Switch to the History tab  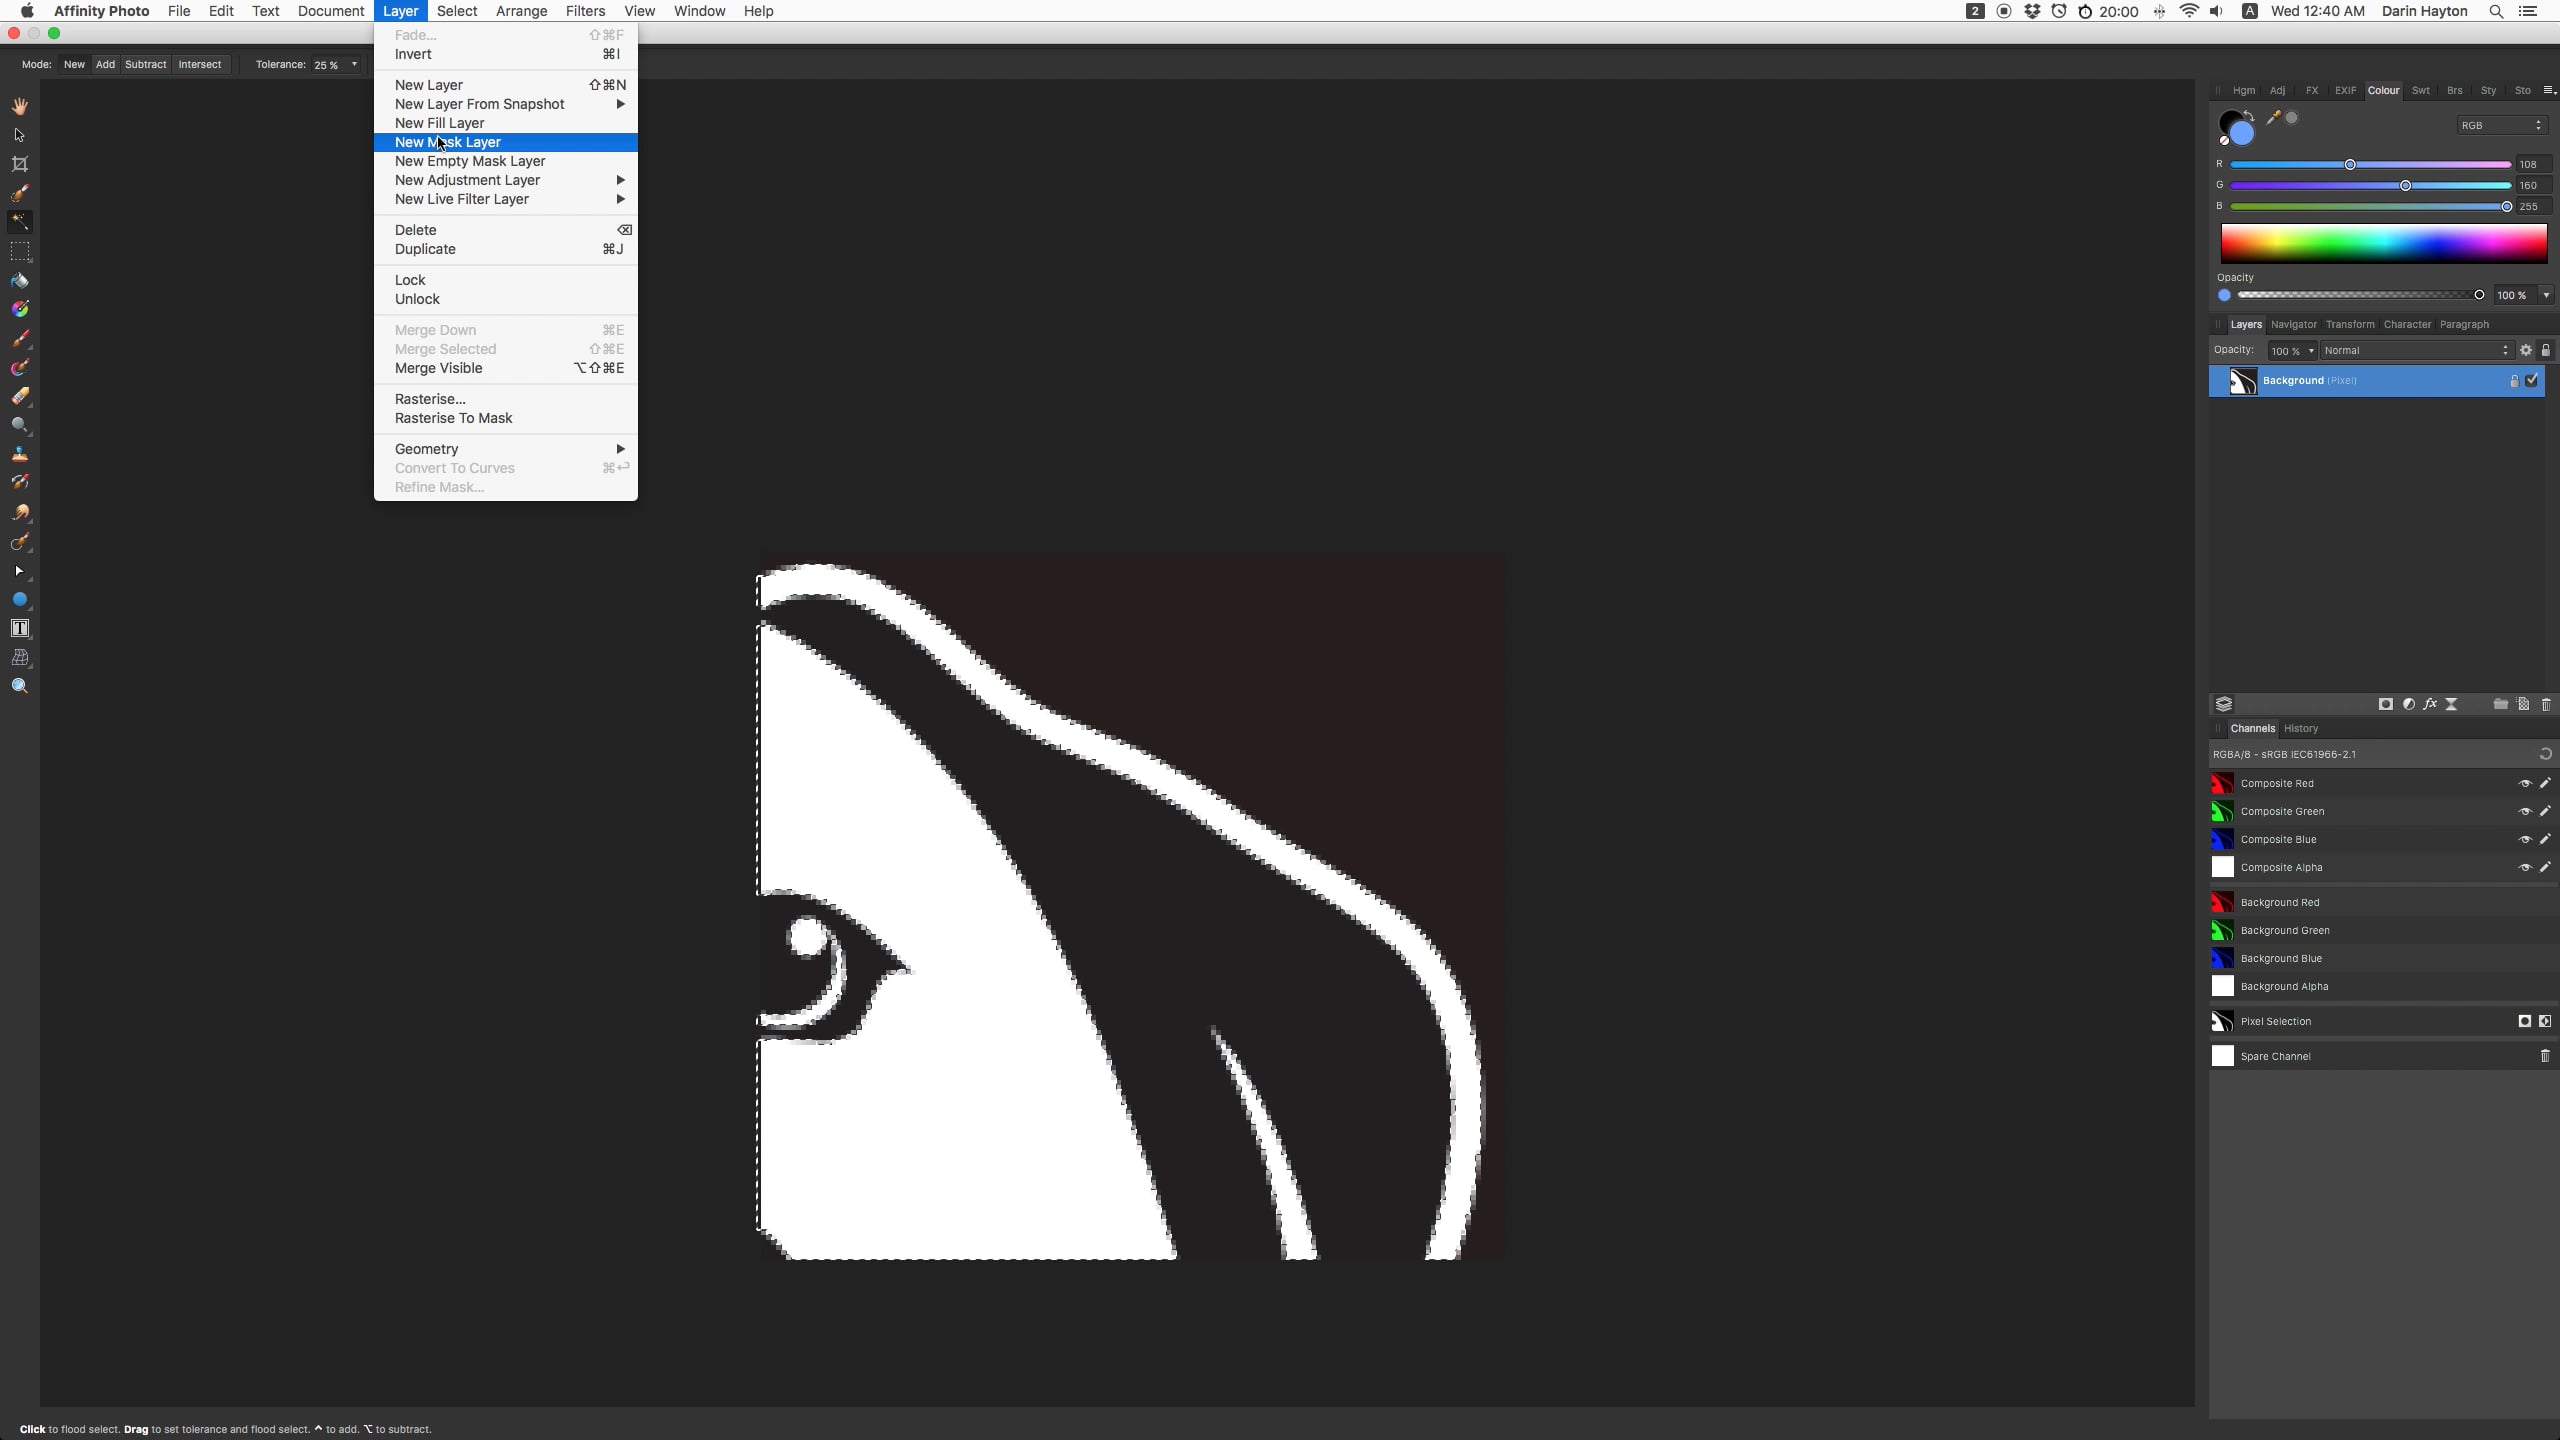2302,728
